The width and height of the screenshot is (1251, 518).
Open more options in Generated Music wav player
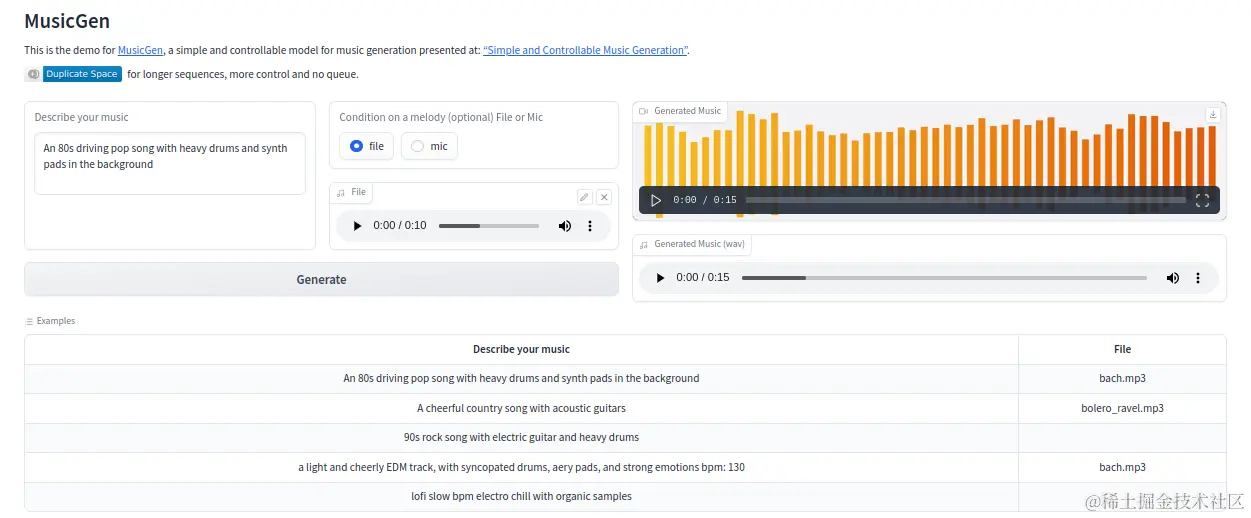[1198, 278]
